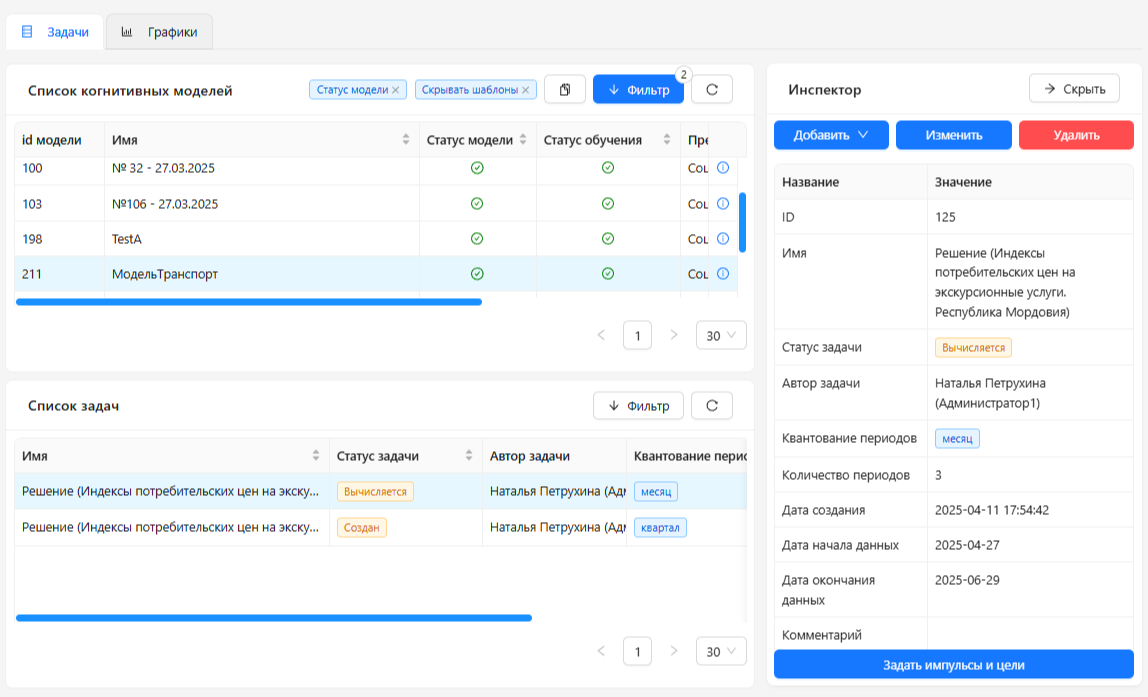
Task: Refresh the task list
Action: click(x=712, y=405)
